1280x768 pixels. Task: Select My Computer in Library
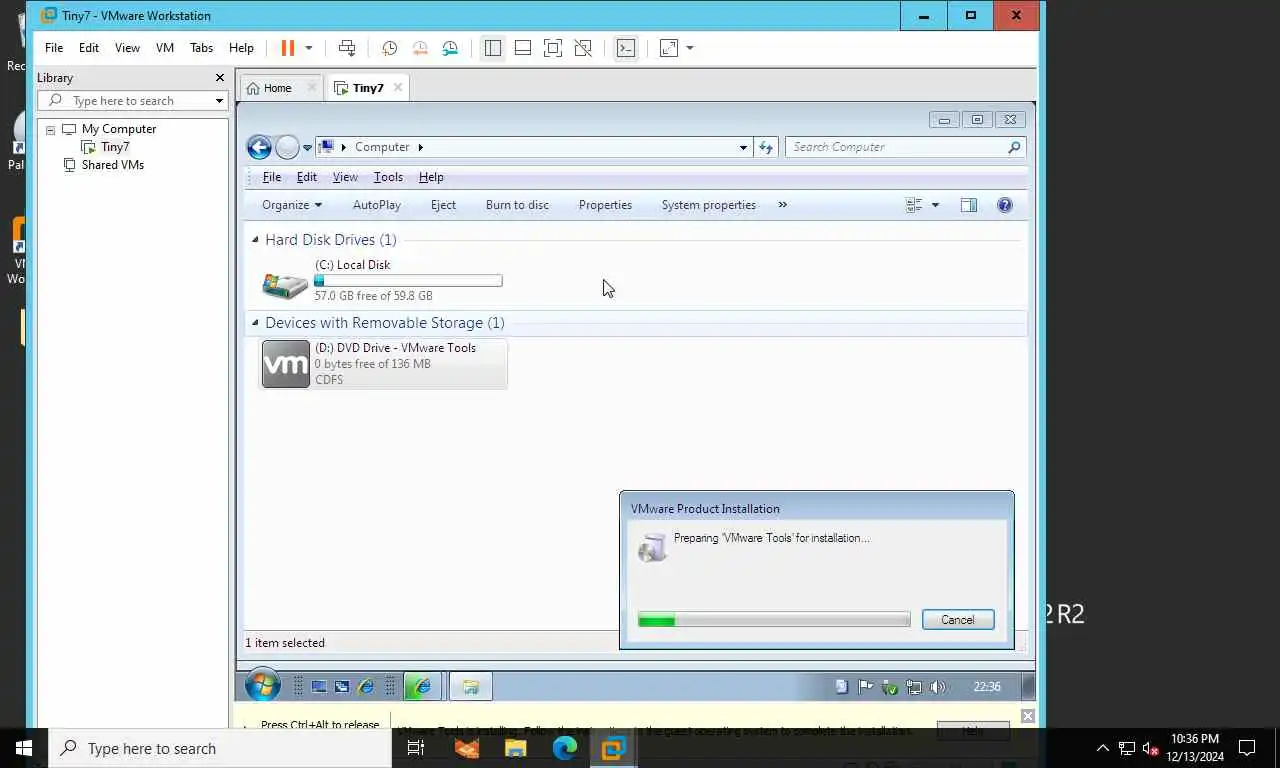pyautogui.click(x=118, y=129)
